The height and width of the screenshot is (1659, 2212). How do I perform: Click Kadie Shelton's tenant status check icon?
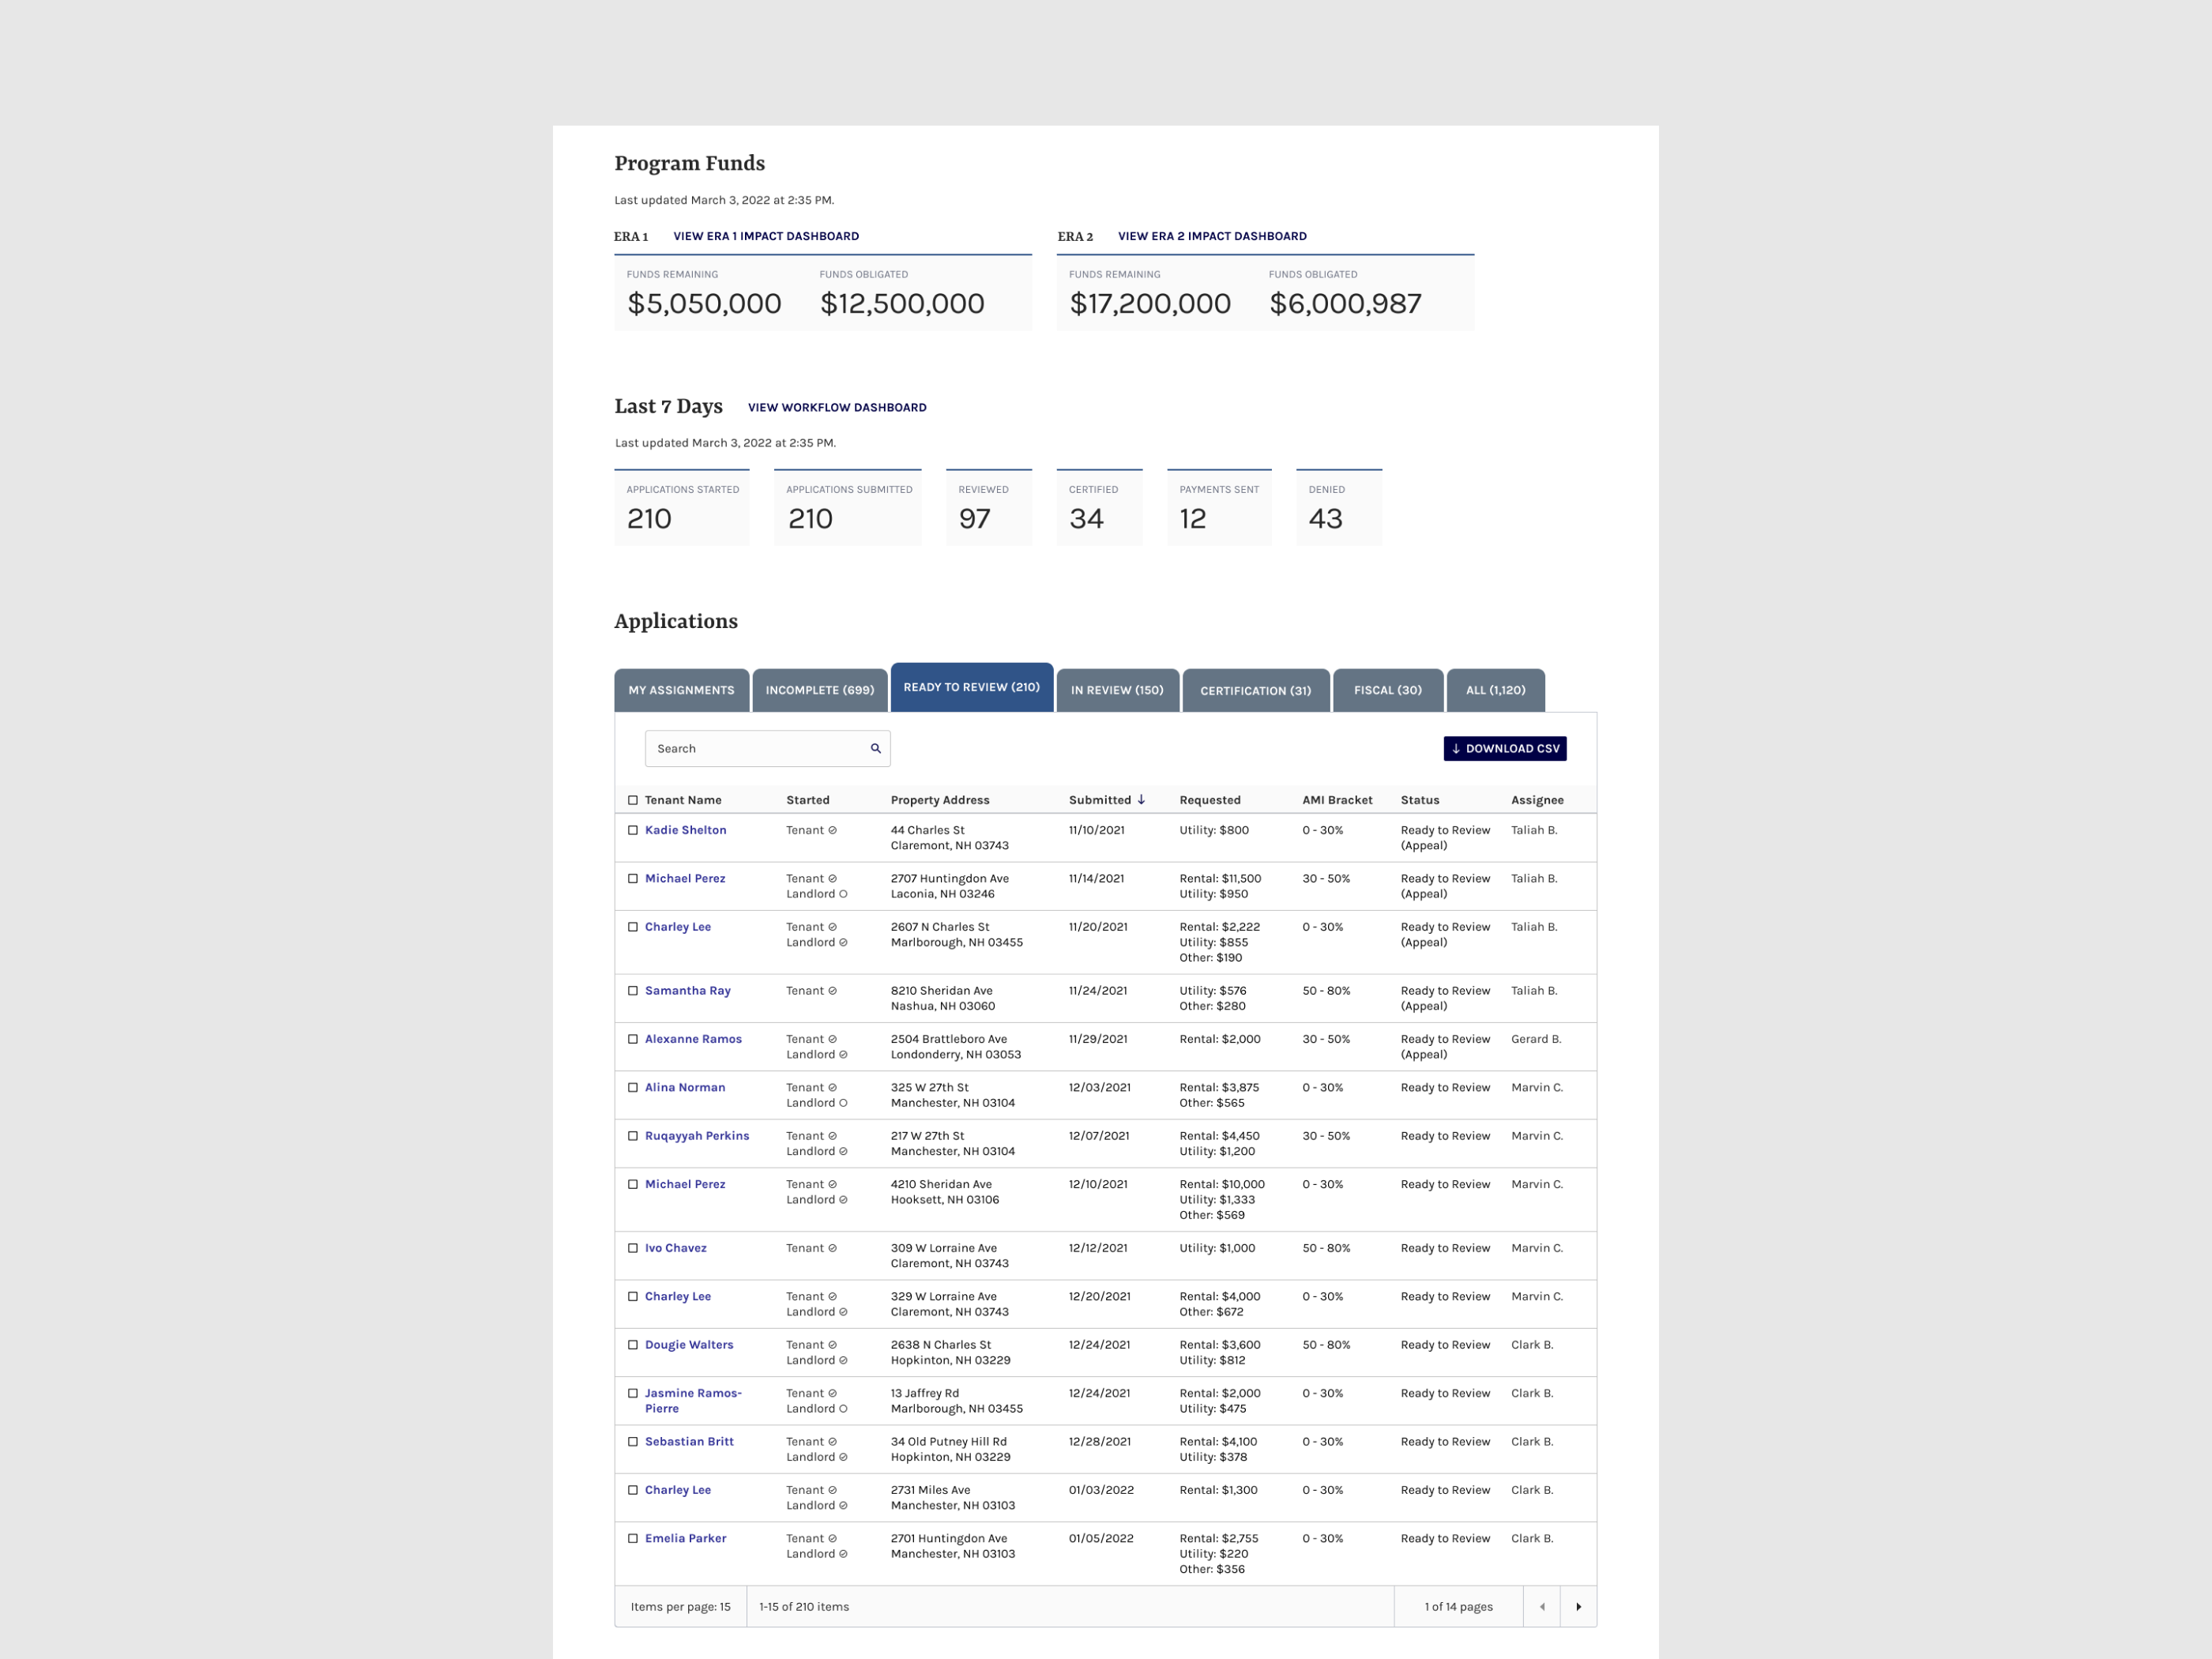coord(832,830)
